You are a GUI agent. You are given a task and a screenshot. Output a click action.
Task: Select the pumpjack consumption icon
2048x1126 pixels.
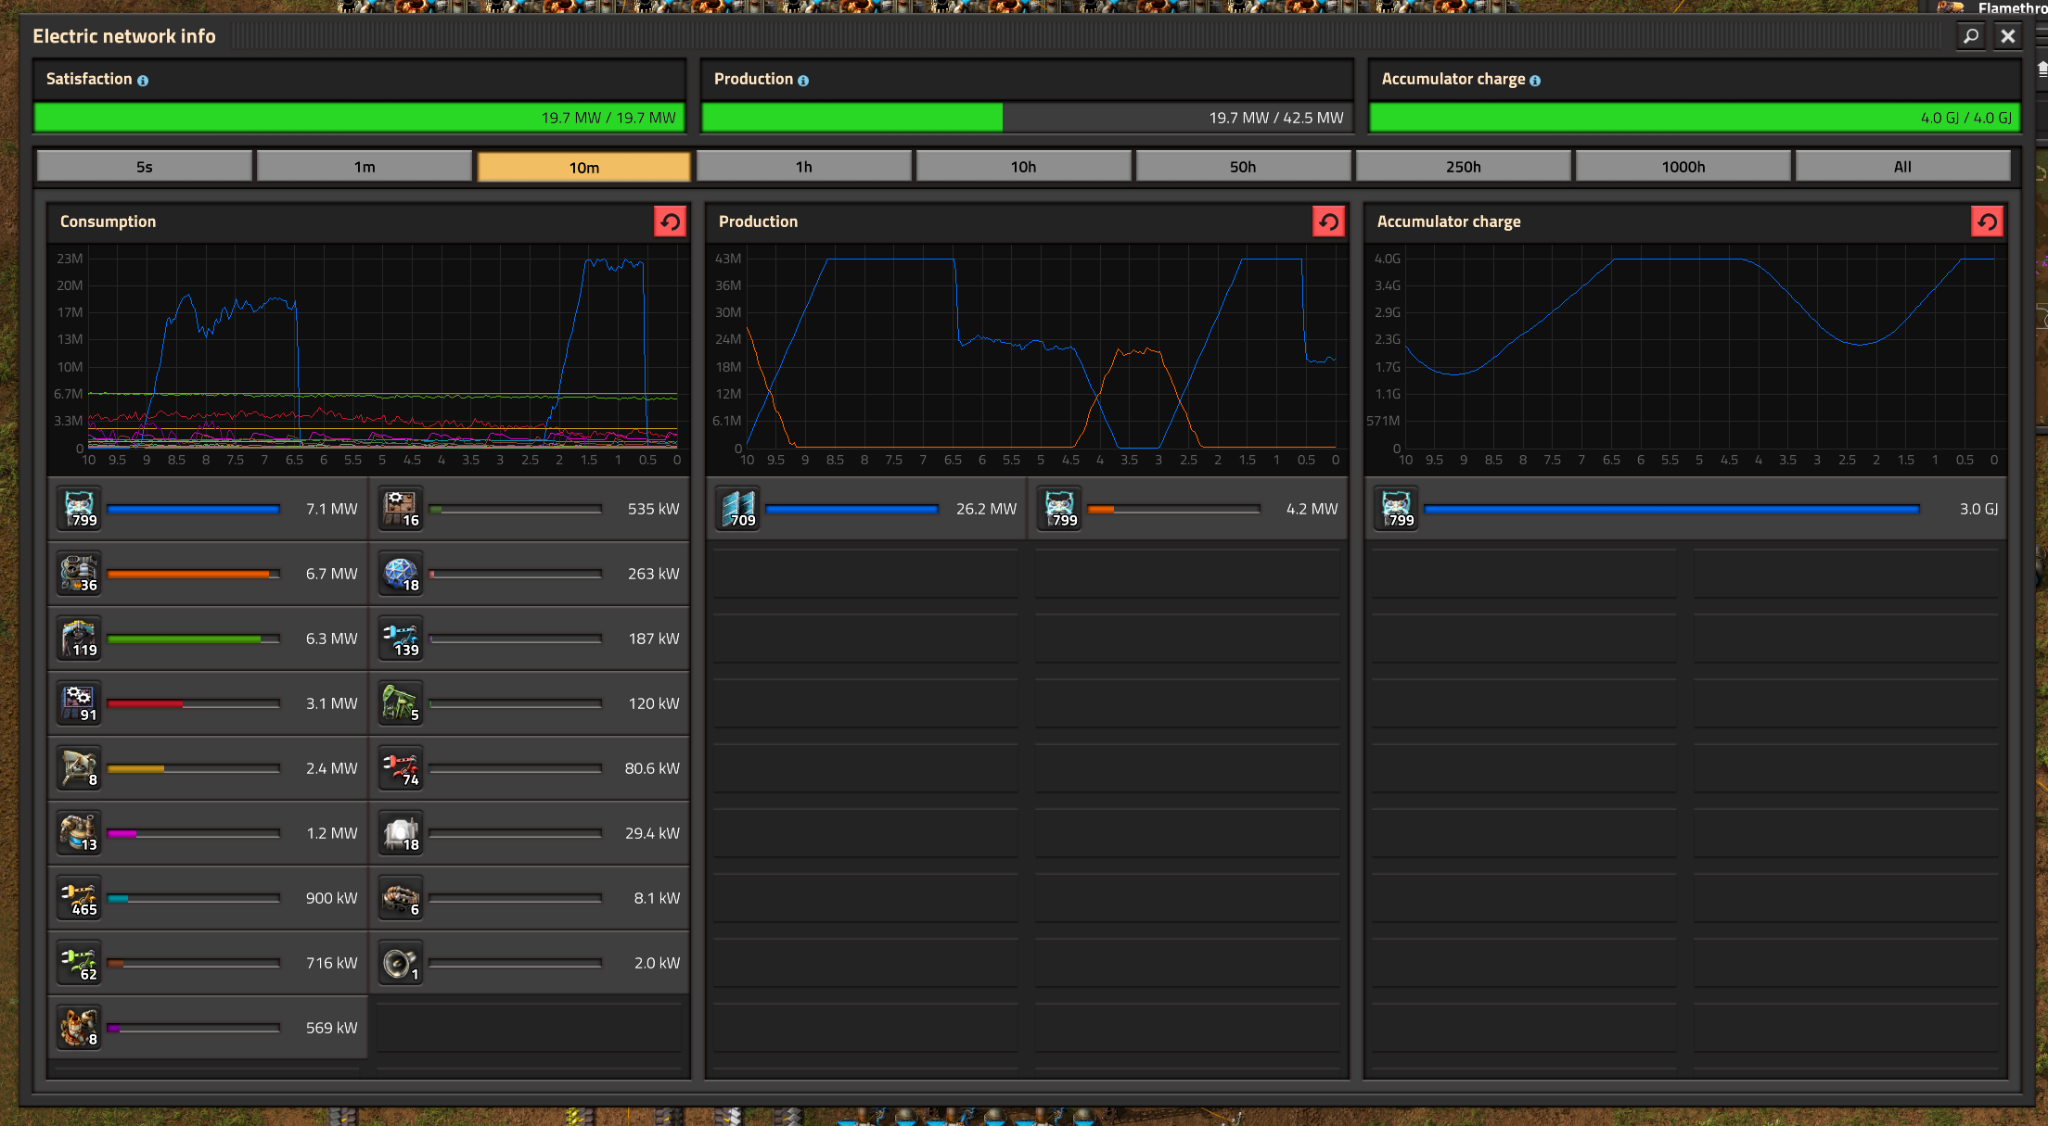401,703
